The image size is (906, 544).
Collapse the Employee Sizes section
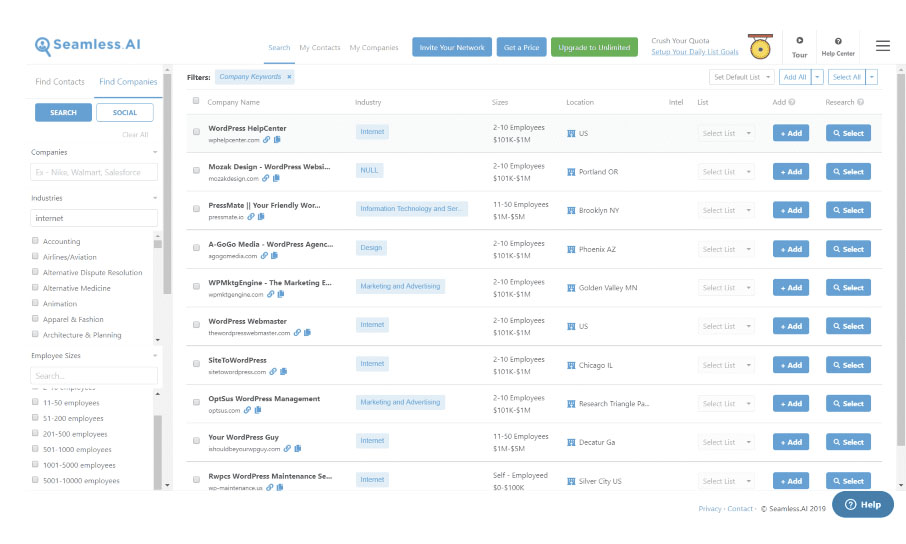coord(155,356)
